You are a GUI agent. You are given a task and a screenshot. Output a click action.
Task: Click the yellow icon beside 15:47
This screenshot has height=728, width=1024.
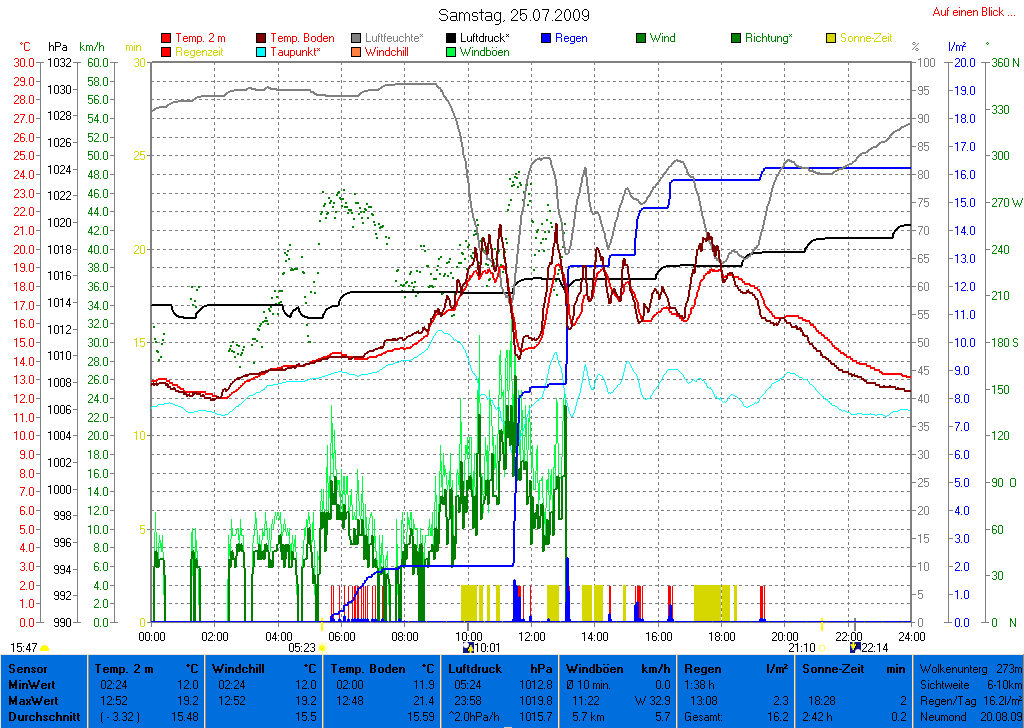tap(45, 649)
